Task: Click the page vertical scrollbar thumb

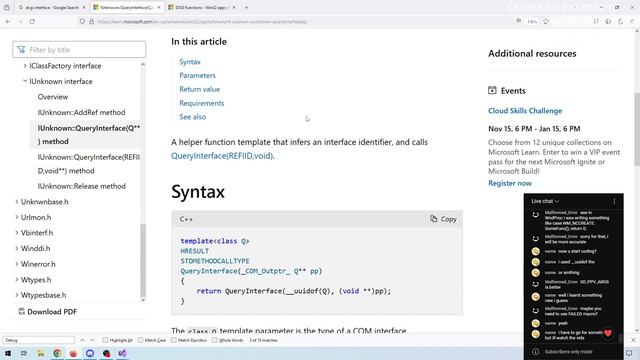Action: 637,129
